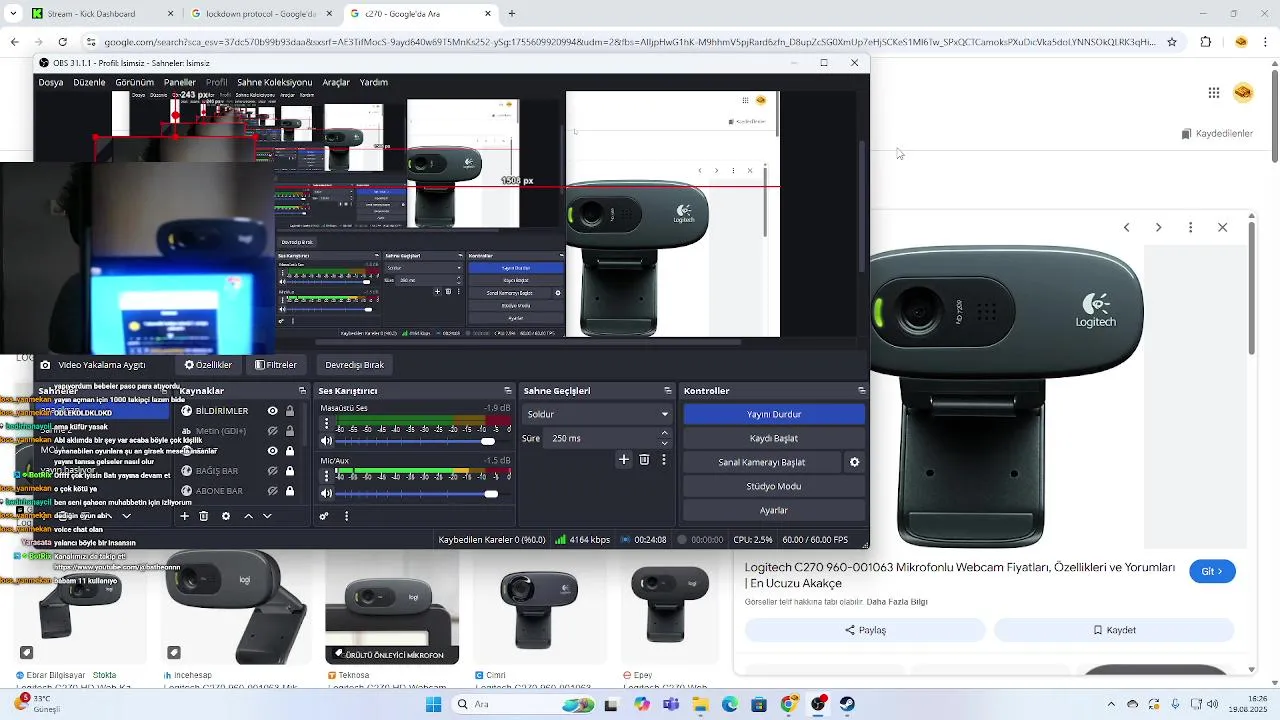Open File Explorer from the taskbar
The width and height of the screenshot is (1280, 720).
[700, 704]
